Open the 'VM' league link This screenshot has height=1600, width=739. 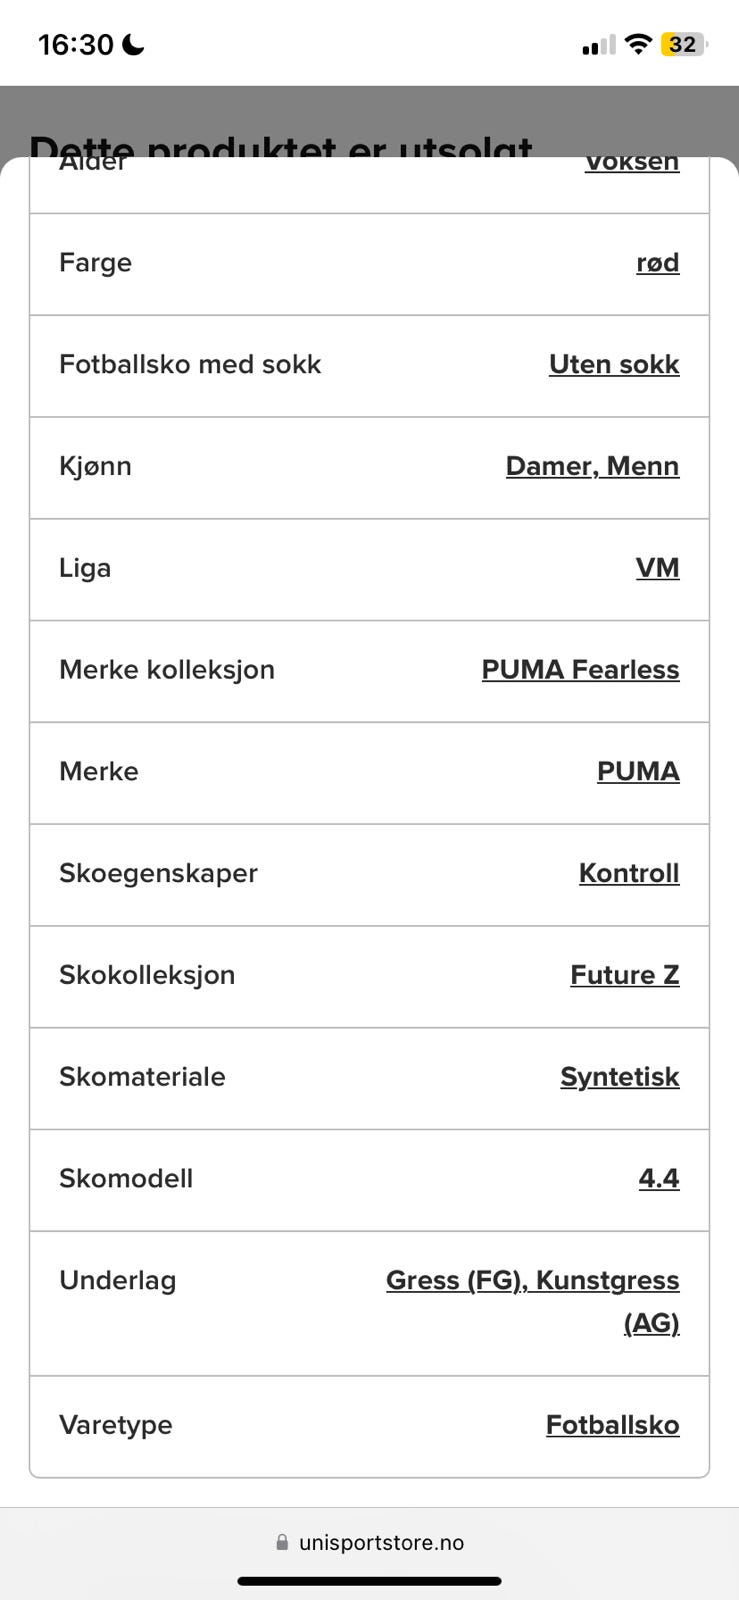coord(657,568)
